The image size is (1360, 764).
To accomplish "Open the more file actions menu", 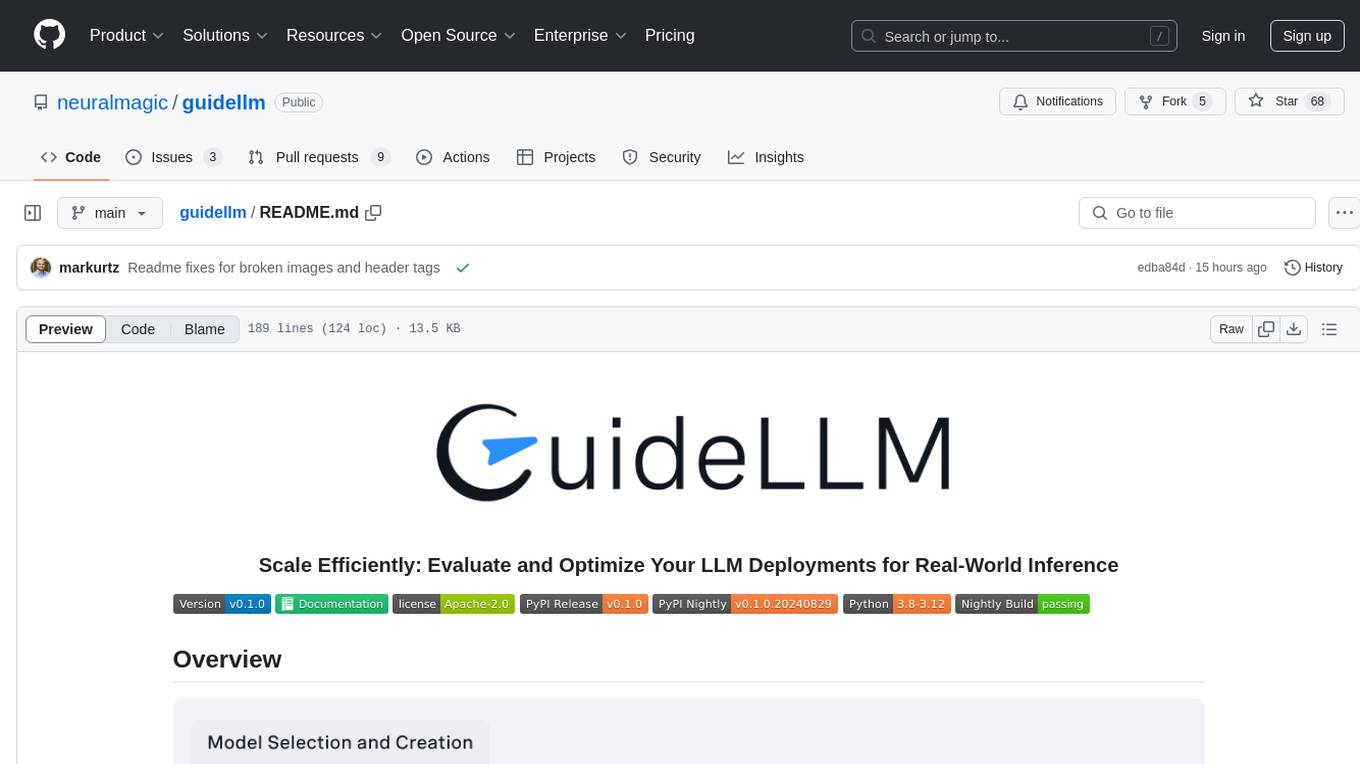I will (x=1344, y=213).
